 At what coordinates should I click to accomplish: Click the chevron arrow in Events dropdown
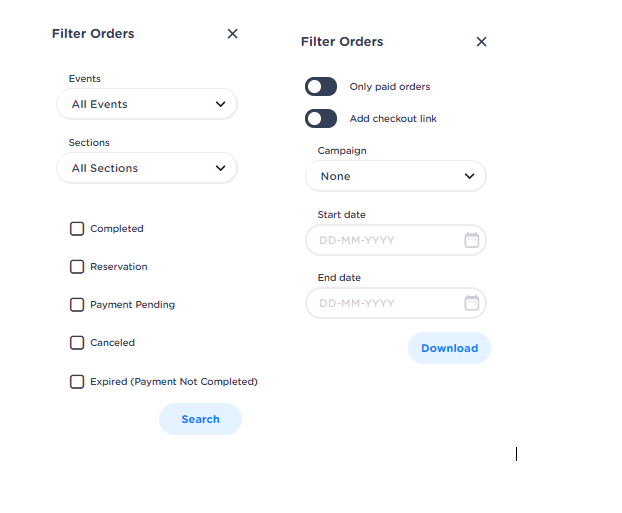click(x=221, y=104)
